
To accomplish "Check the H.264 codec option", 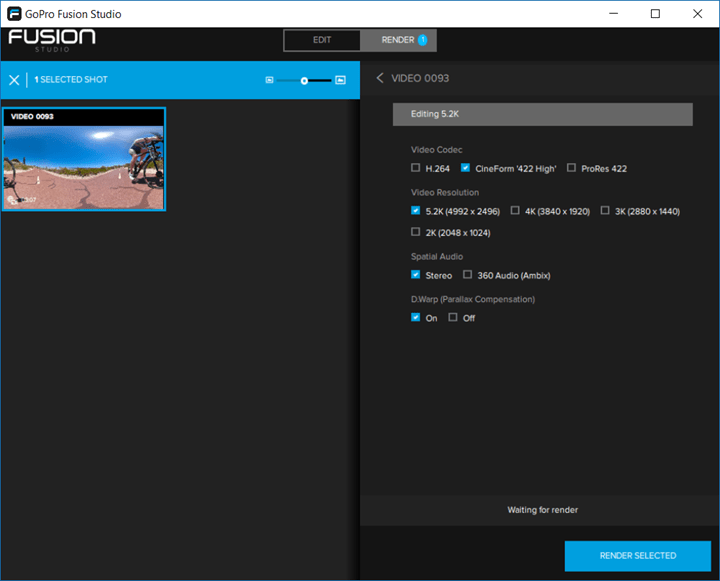I will point(416,168).
